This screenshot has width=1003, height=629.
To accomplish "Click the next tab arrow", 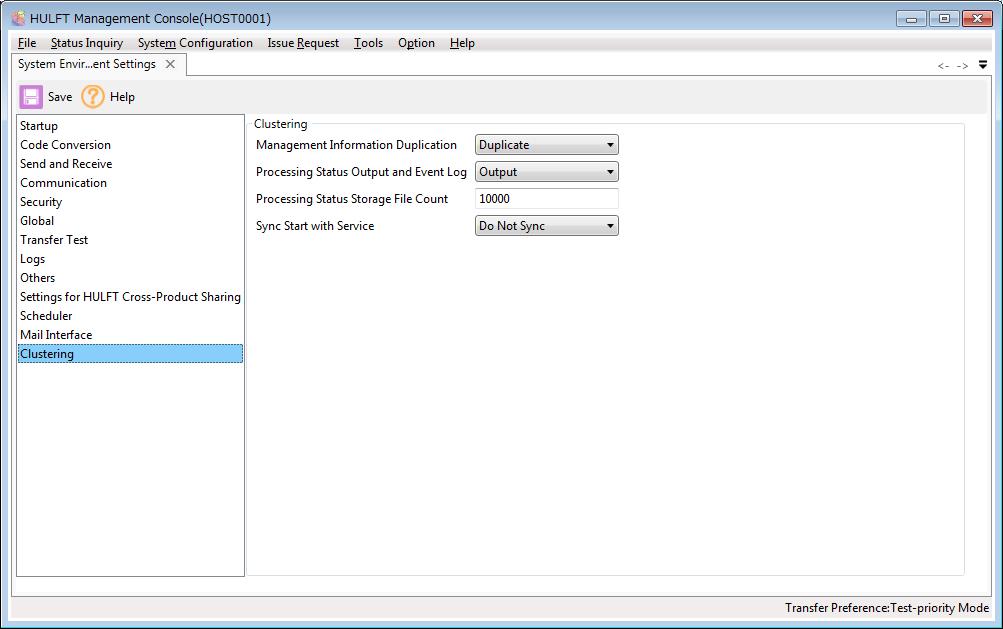I will point(962,66).
